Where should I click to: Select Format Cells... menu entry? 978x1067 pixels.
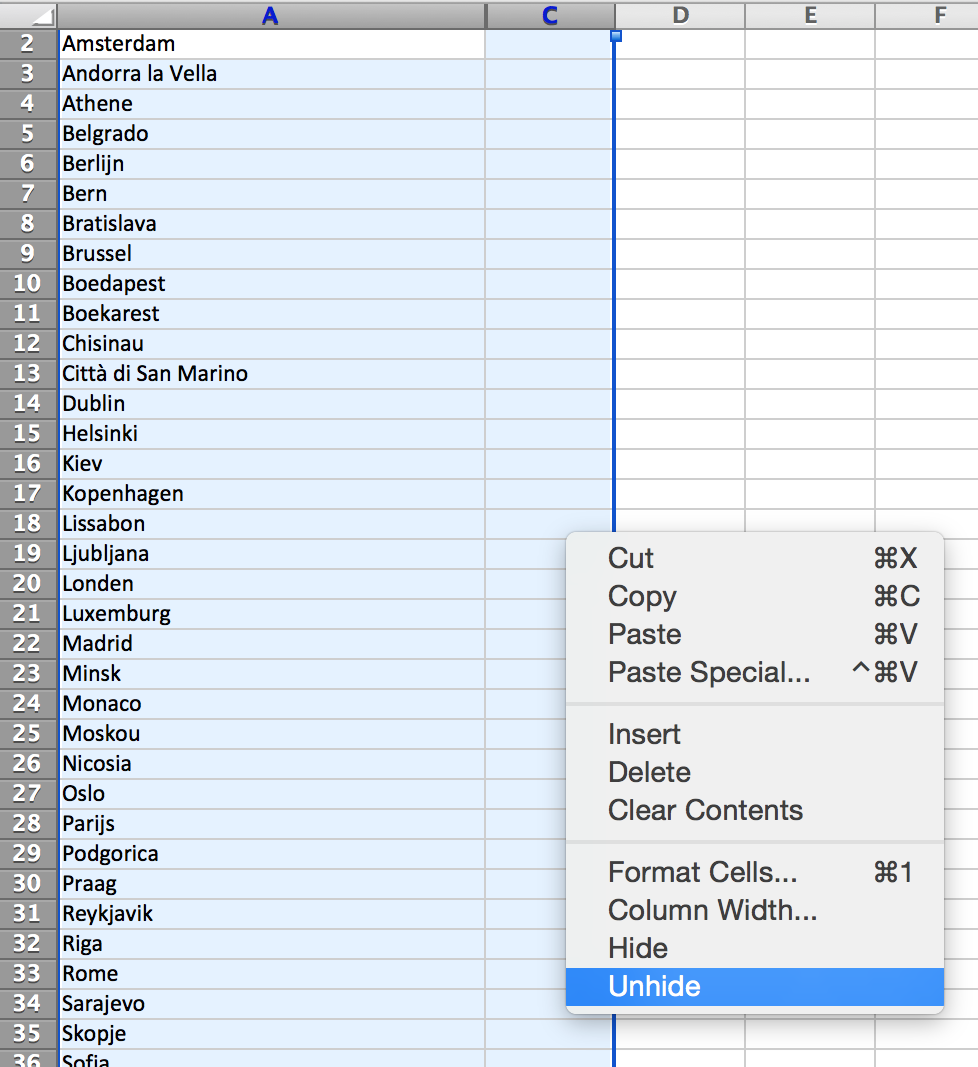point(702,872)
